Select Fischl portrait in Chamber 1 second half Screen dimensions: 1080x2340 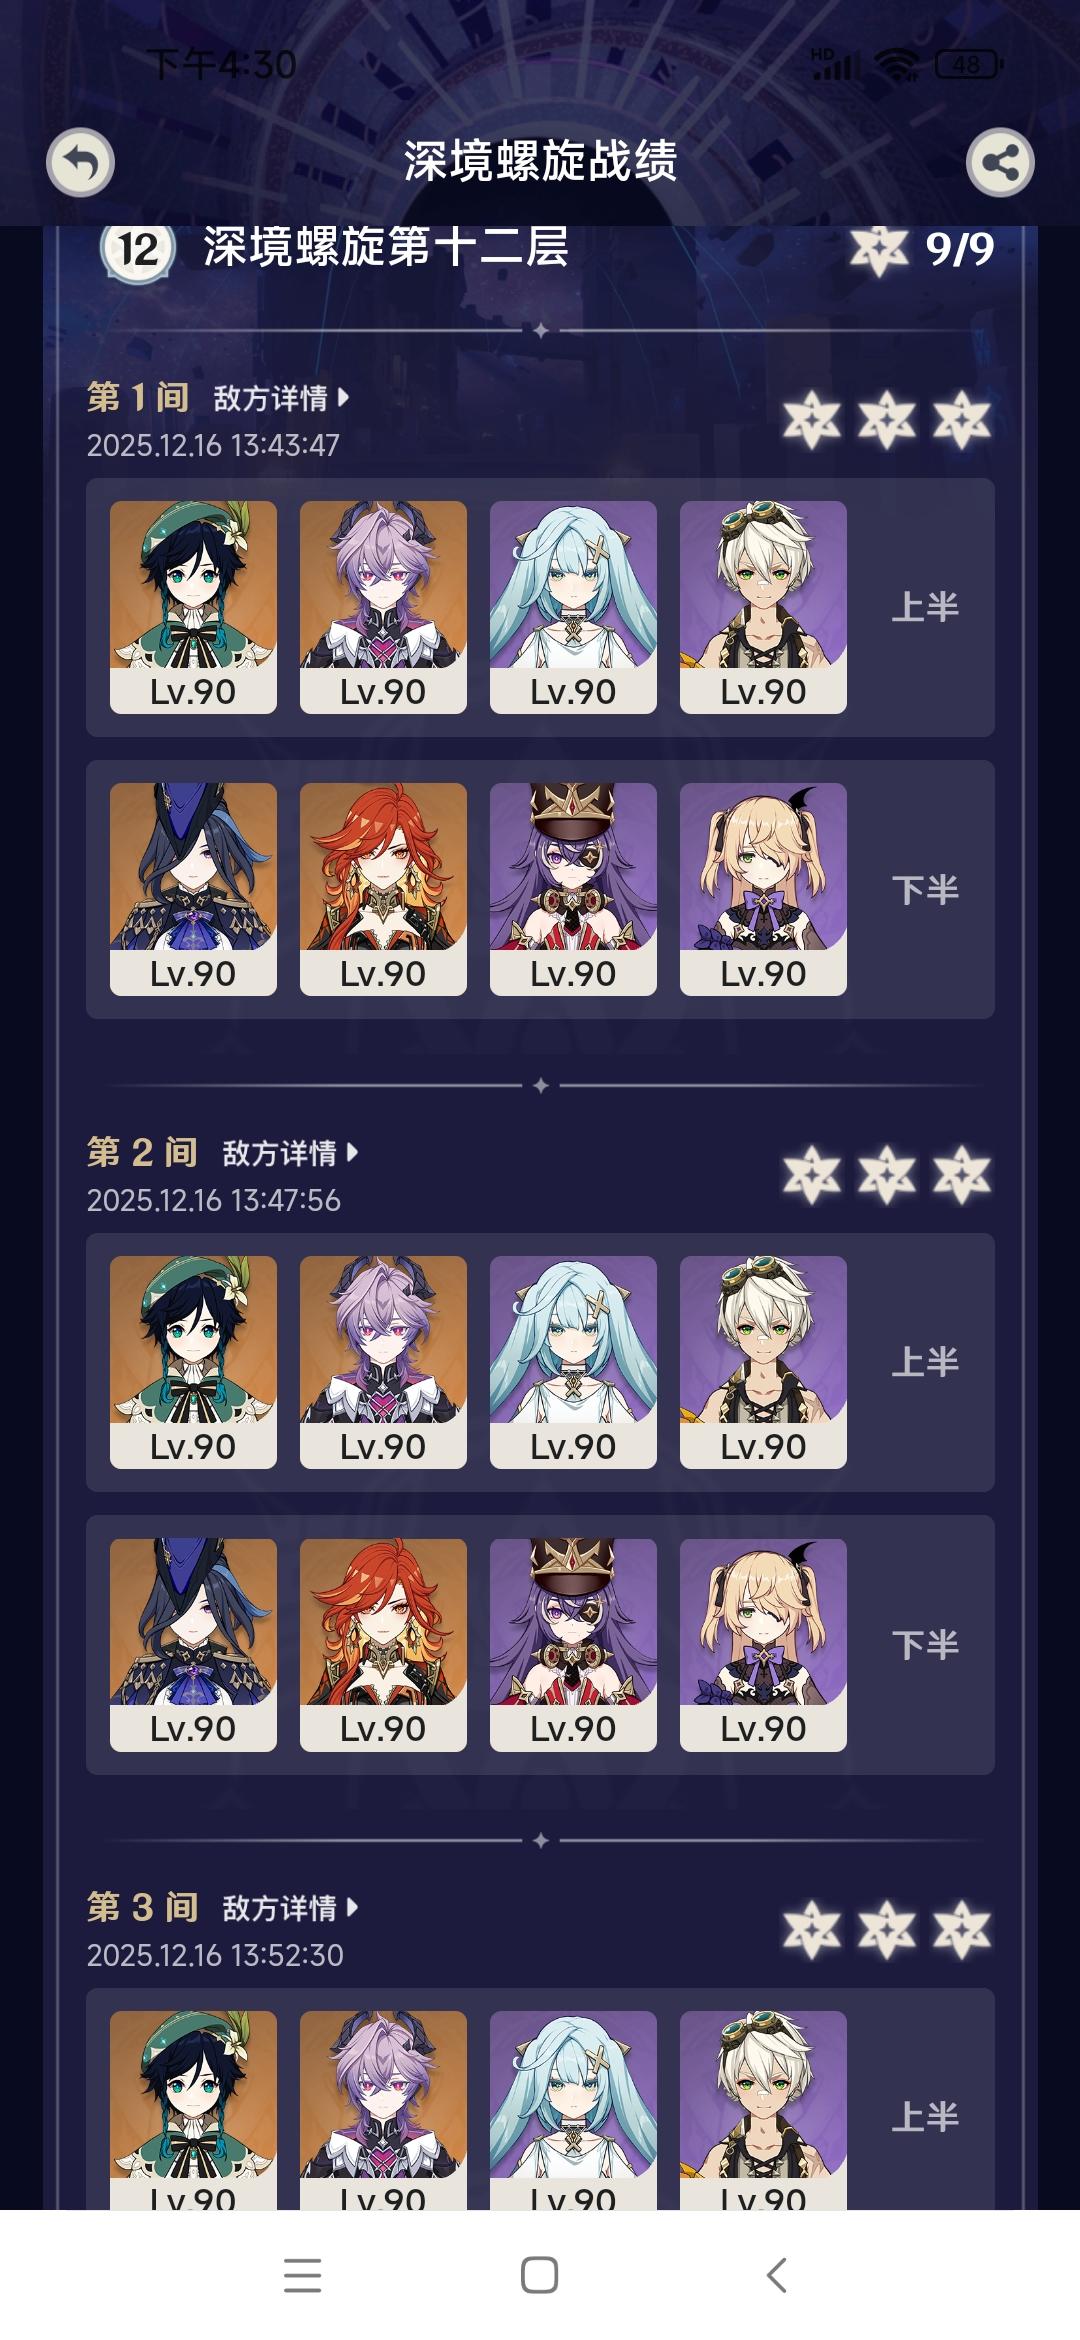click(x=763, y=889)
